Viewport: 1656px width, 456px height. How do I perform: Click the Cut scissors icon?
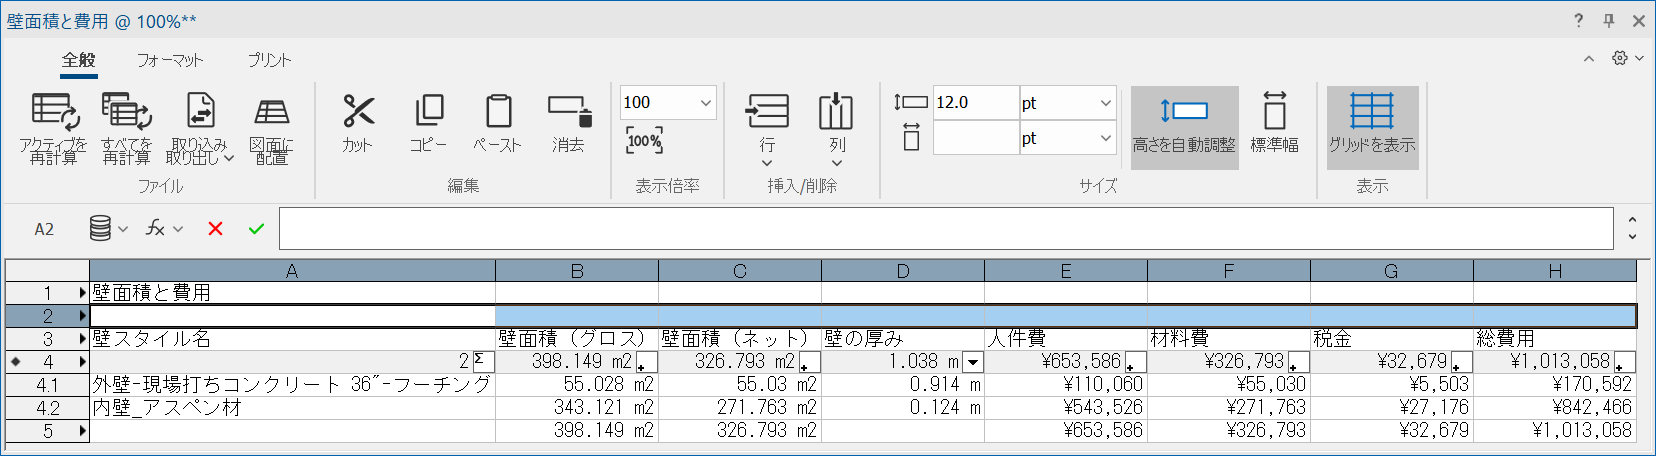click(x=357, y=112)
